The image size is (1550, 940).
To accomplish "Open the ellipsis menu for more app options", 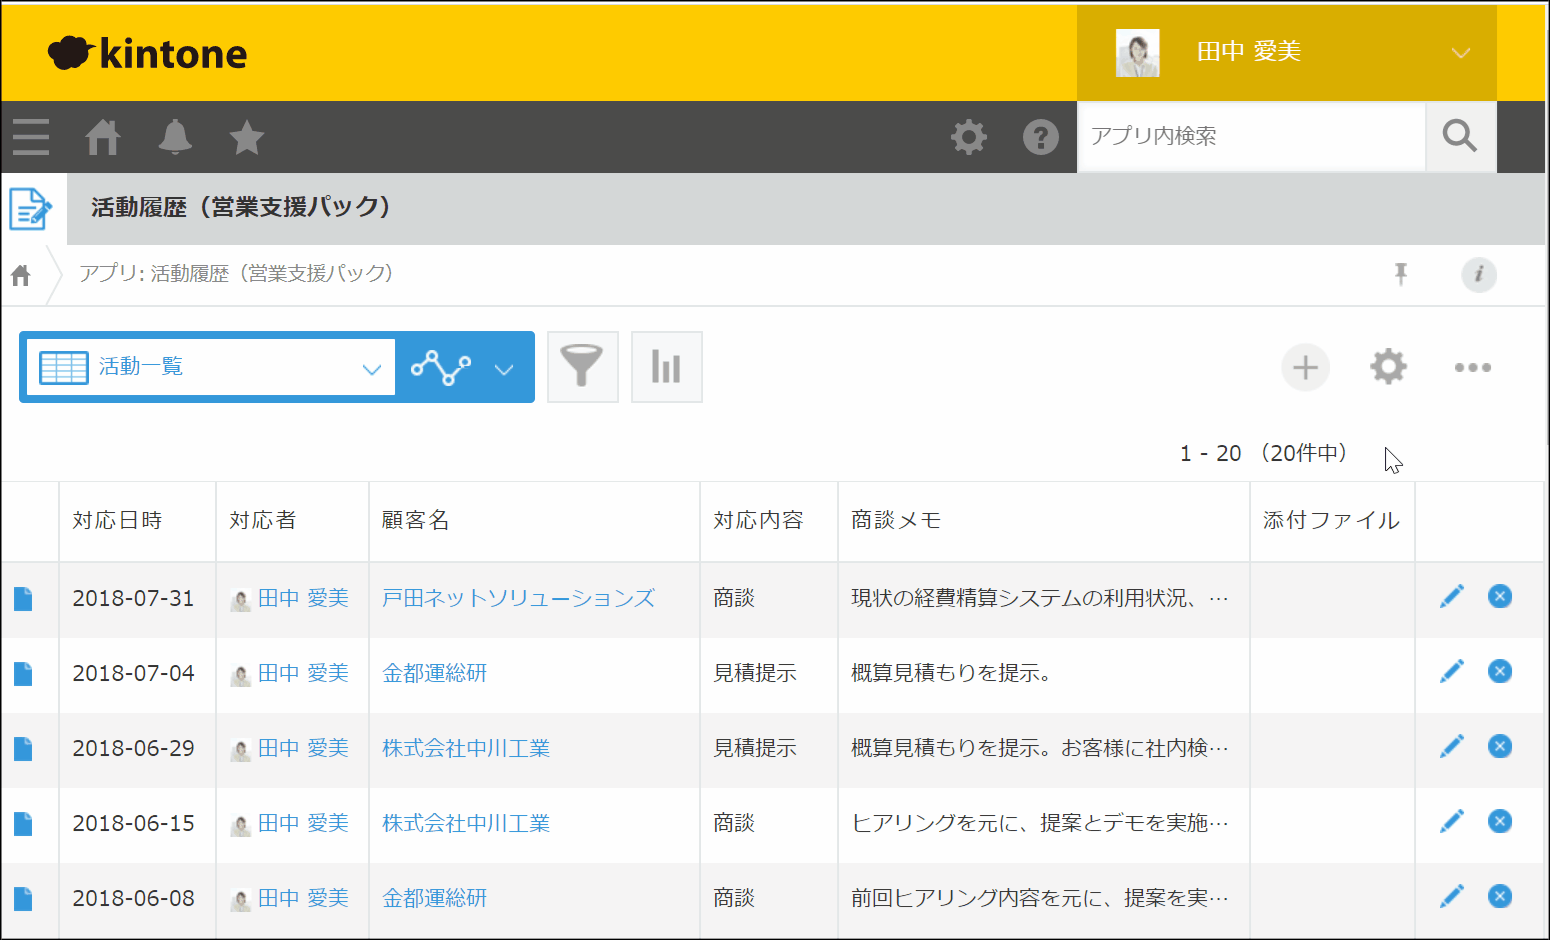I will pyautogui.click(x=1473, y=367).
